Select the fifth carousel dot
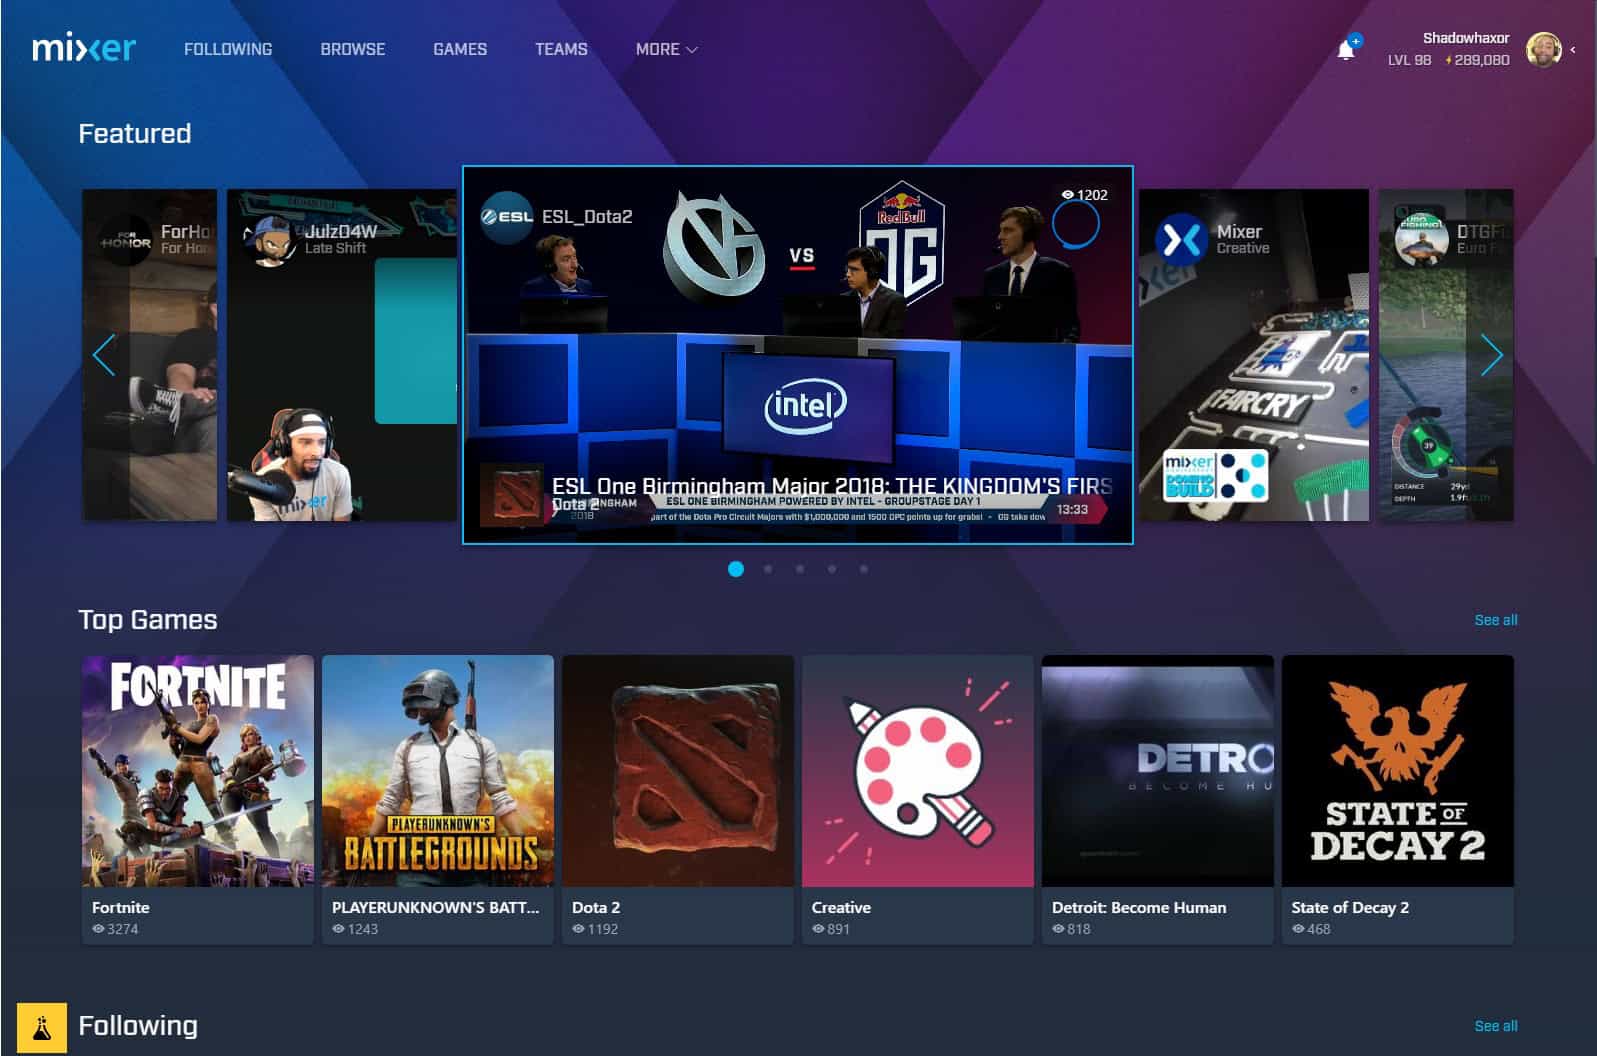The width and height of the screenshot is (1597, 1056). pos(864,569)
